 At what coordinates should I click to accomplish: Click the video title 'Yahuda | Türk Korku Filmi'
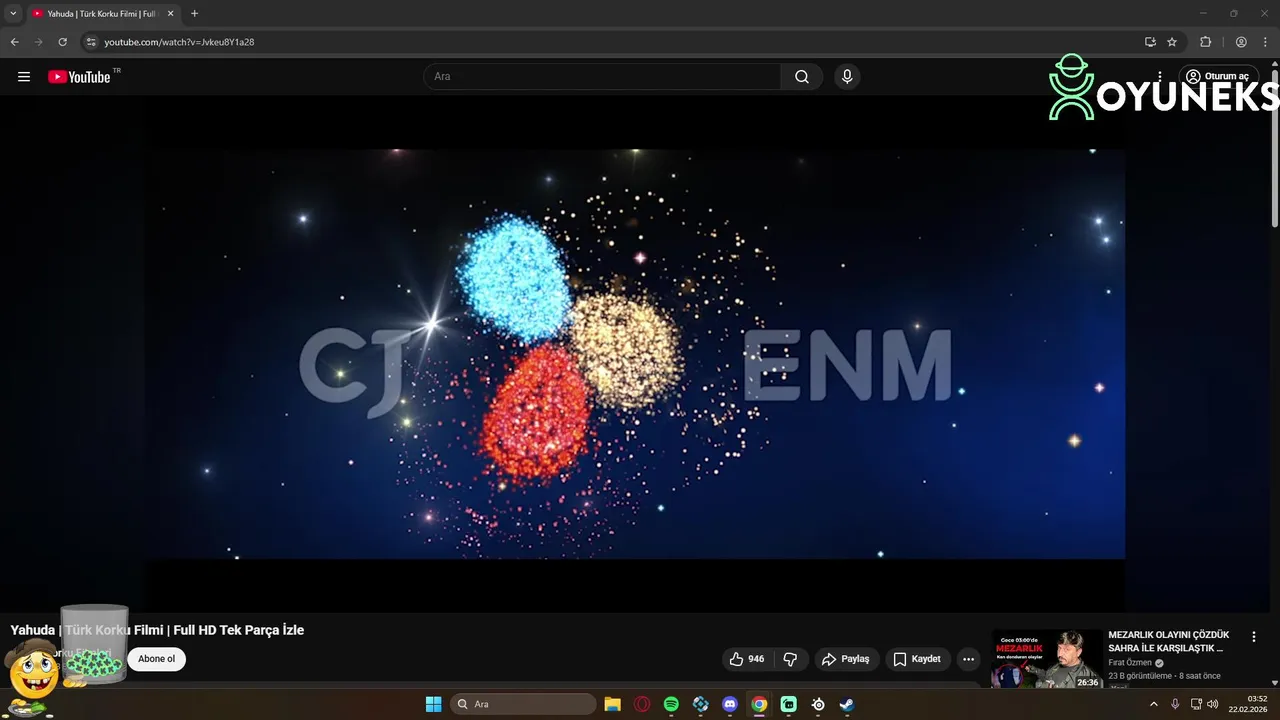[157, 630]
